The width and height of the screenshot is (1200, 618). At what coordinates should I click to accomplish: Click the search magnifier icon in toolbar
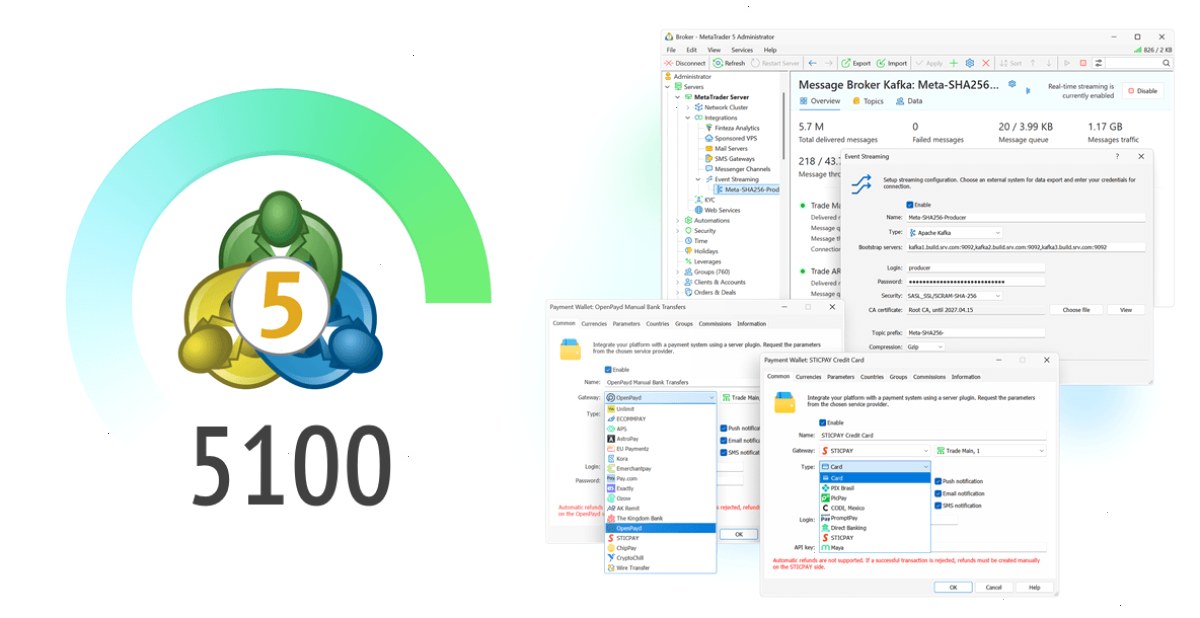point(1166,63)
